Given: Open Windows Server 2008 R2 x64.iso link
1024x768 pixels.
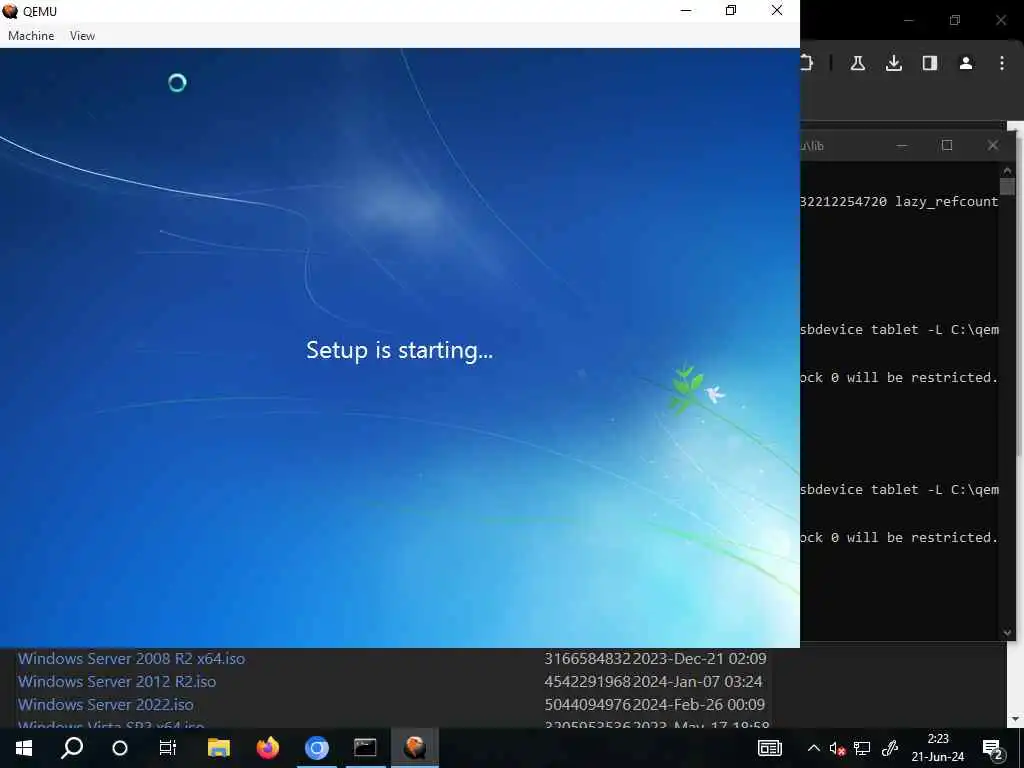Looking at the screenshot, I should [x=131, y=658].
